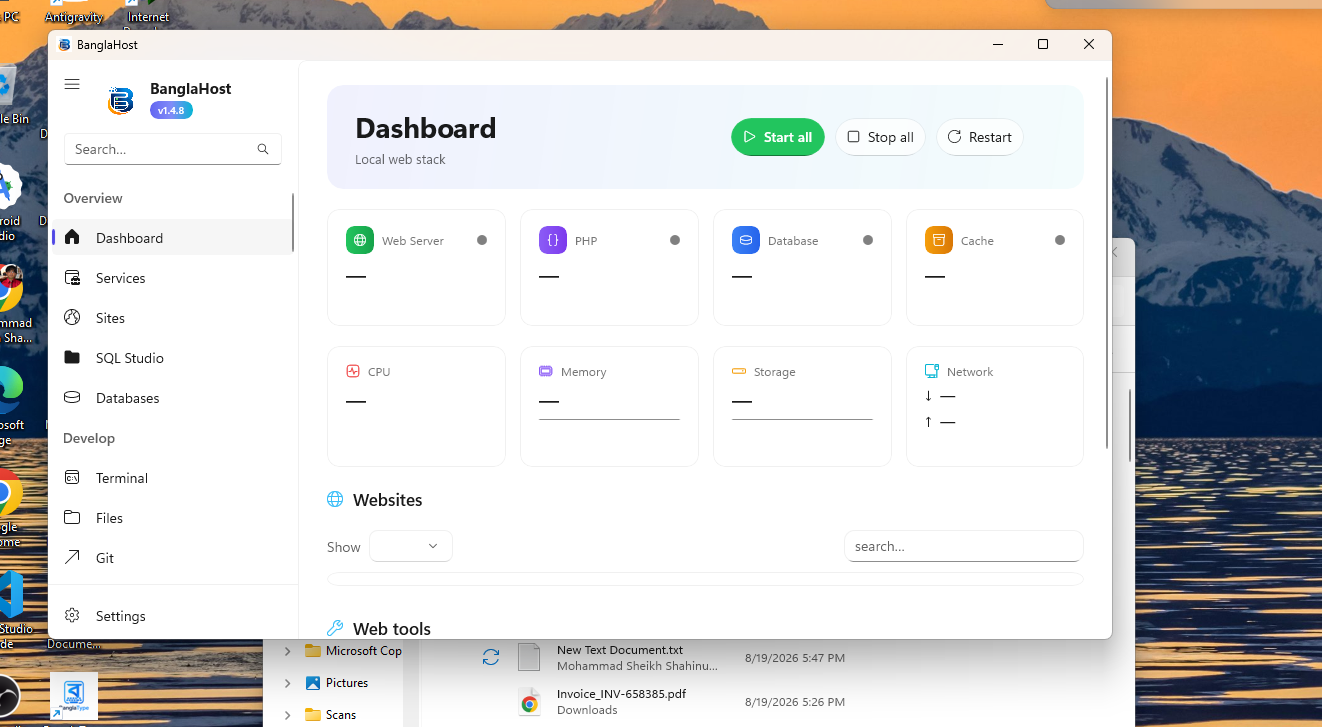This screenshot has height=727, width=1322.
Task: Click the Stop all button
Action: pos(880,137)
